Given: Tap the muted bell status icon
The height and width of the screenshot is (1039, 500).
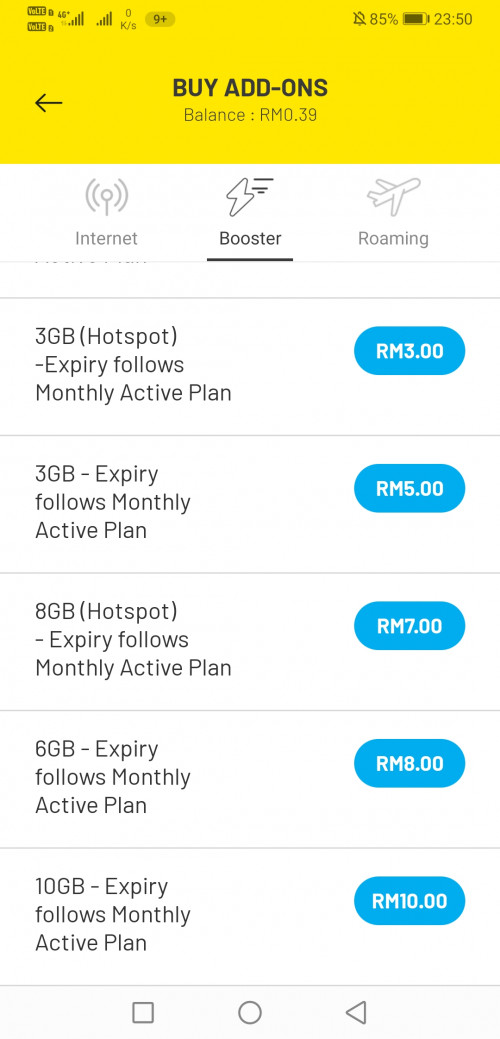Looking at the screenshot, I should pyautogui.click(x=360, y=19).
